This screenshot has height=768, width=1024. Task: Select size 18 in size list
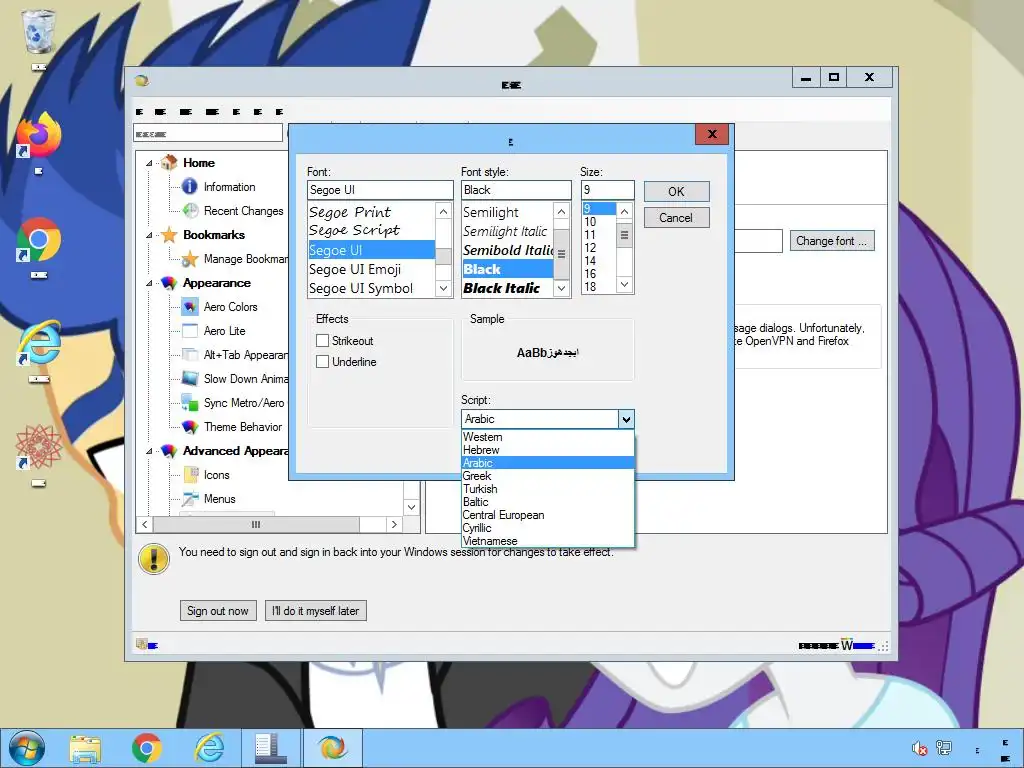[x=599, y=287]
